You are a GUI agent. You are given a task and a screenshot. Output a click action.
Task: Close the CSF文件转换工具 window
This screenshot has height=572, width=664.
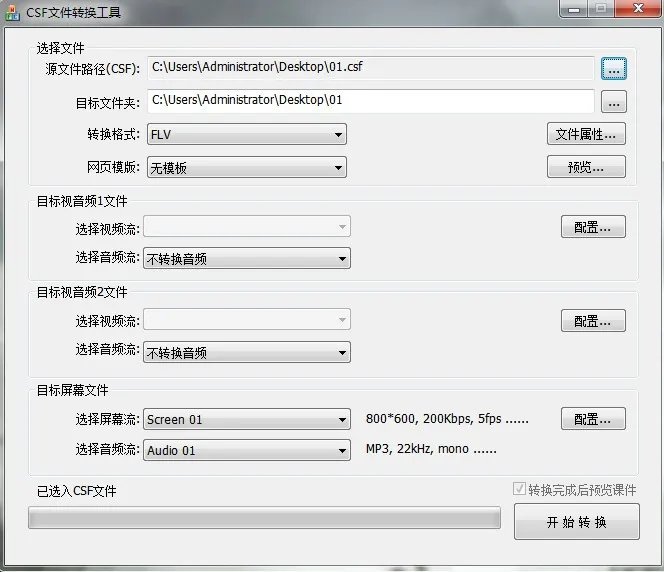point(639,8)
